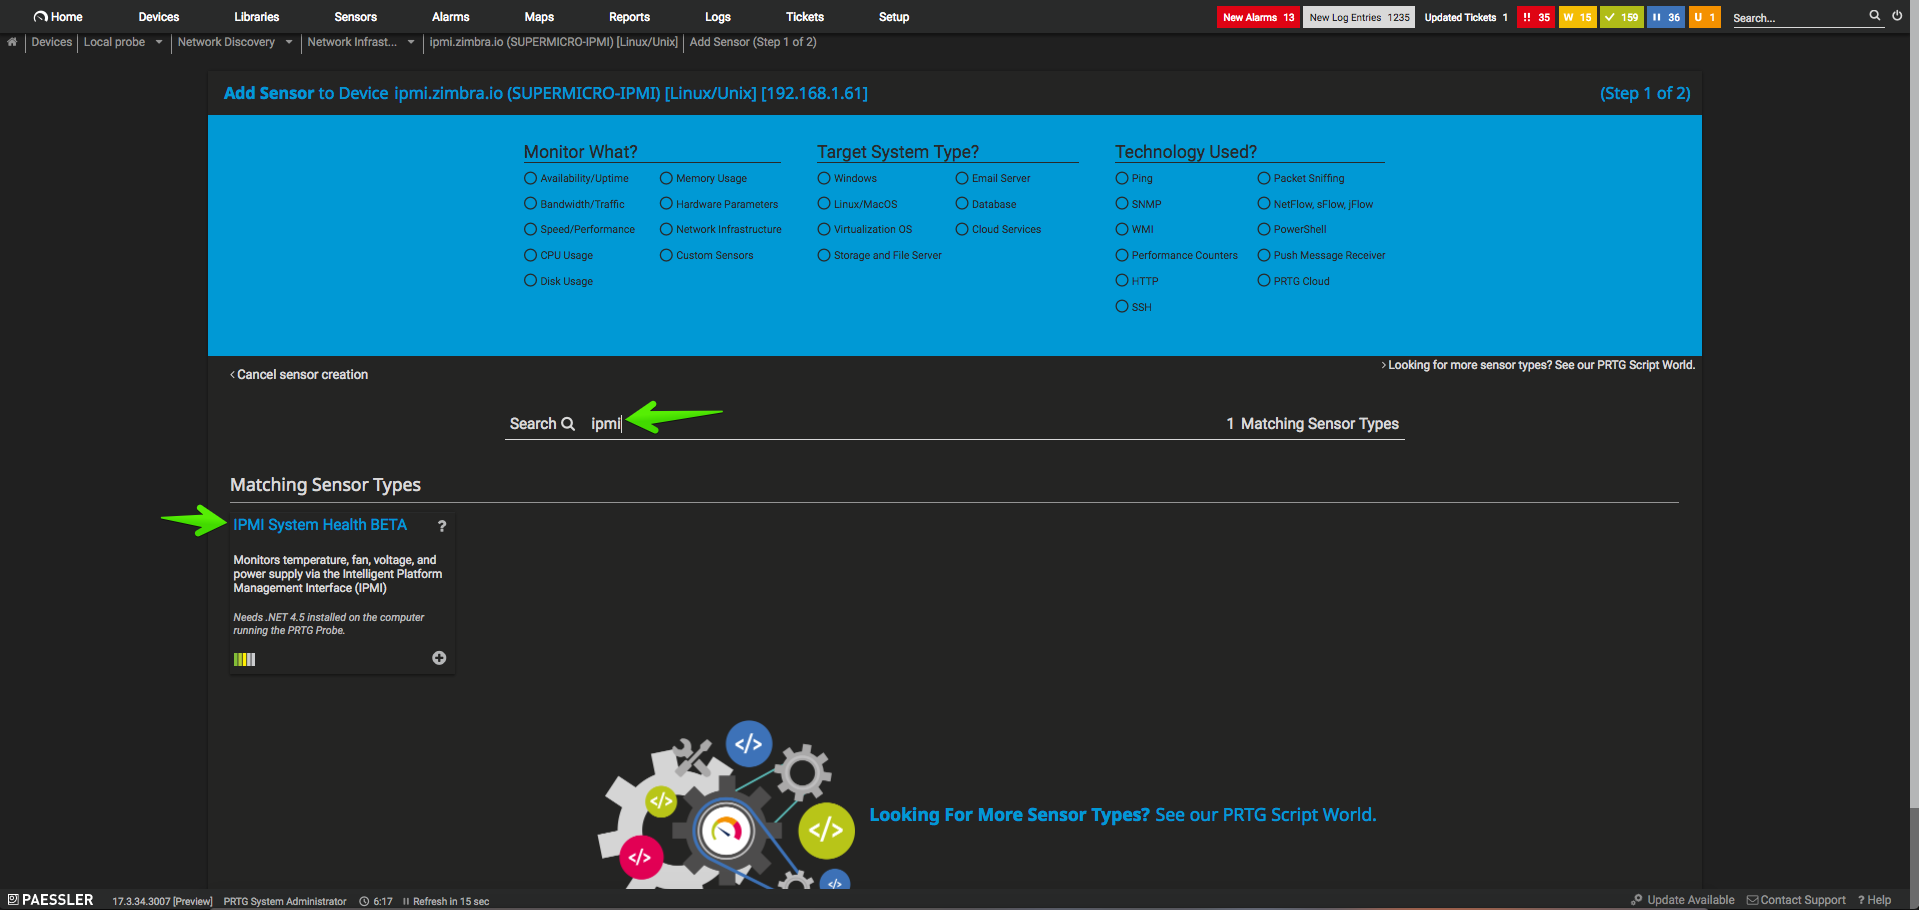
Task: Expand the Network Discovery breadcrumb dropdown arrow
Action: pos(289,42)
